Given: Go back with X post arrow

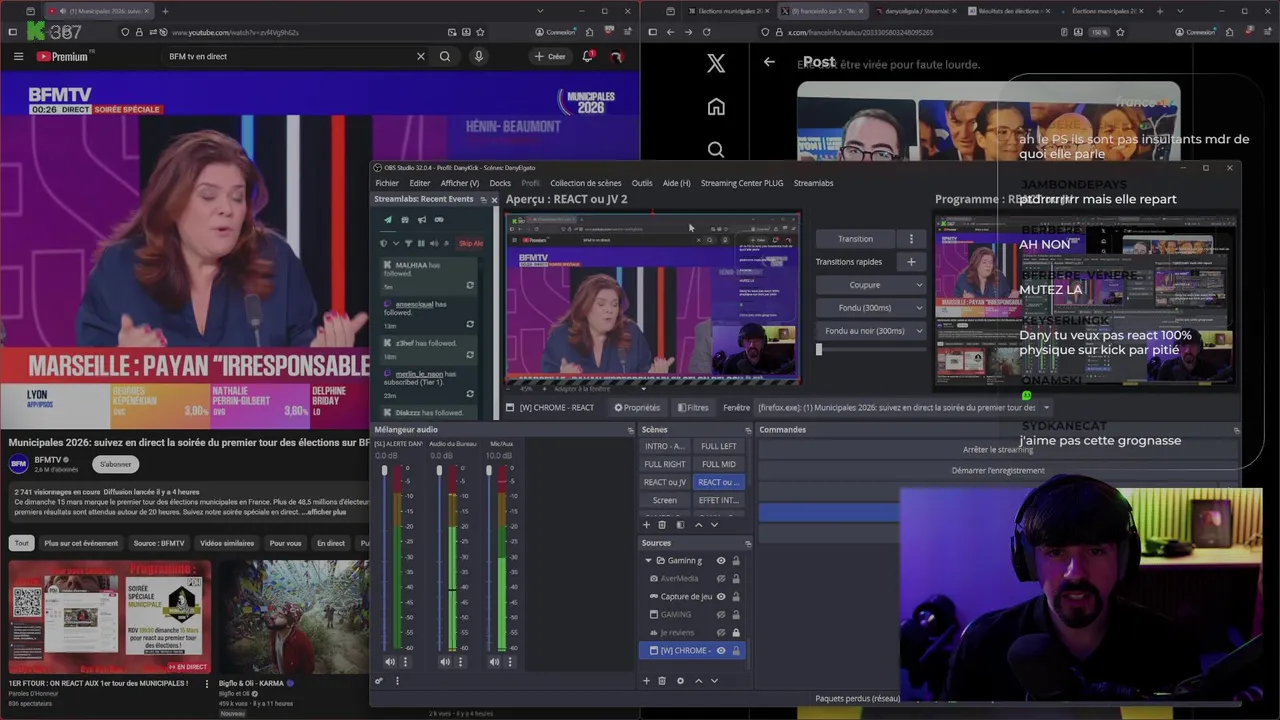Looking at the screenshot, I should click(769, 62).
